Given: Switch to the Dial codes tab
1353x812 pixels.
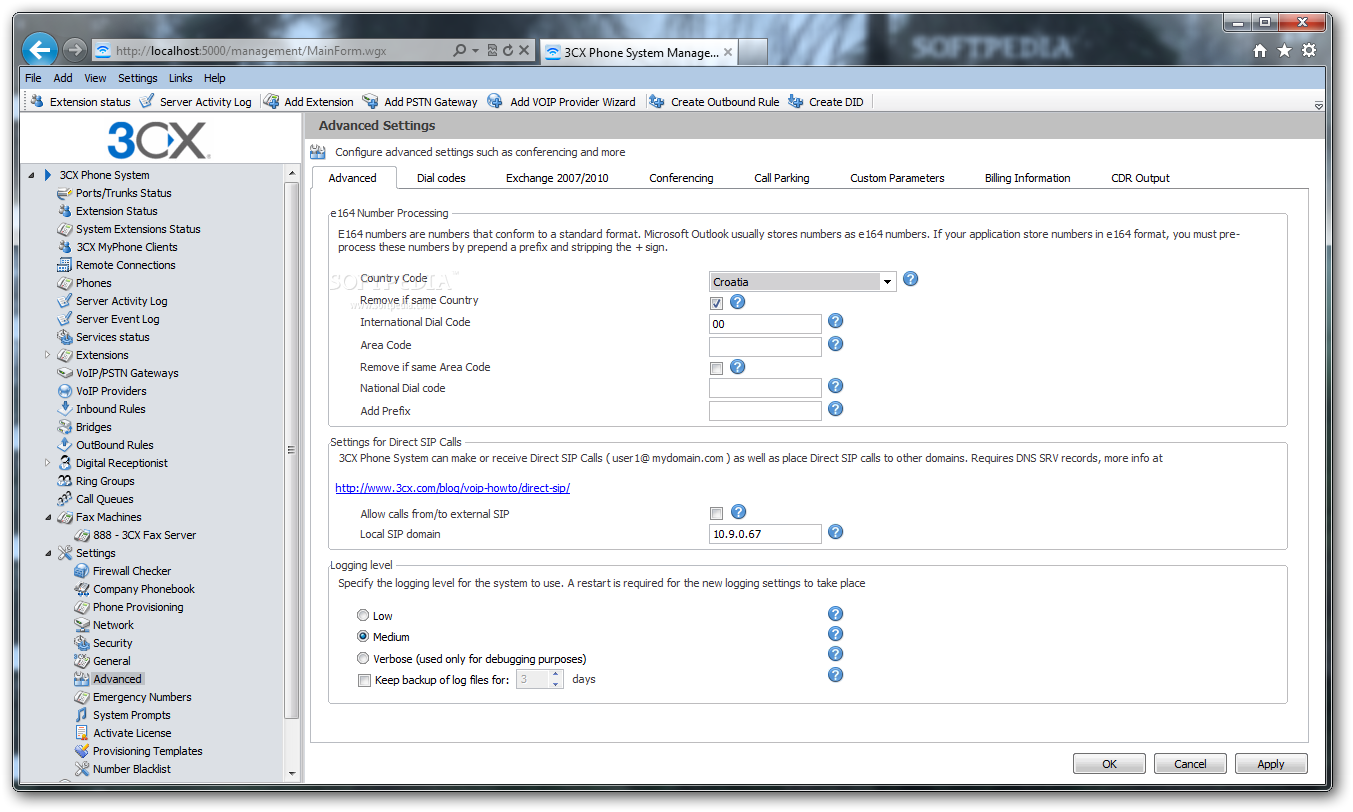Looking at the screenshot, I should tap(441, 178).
